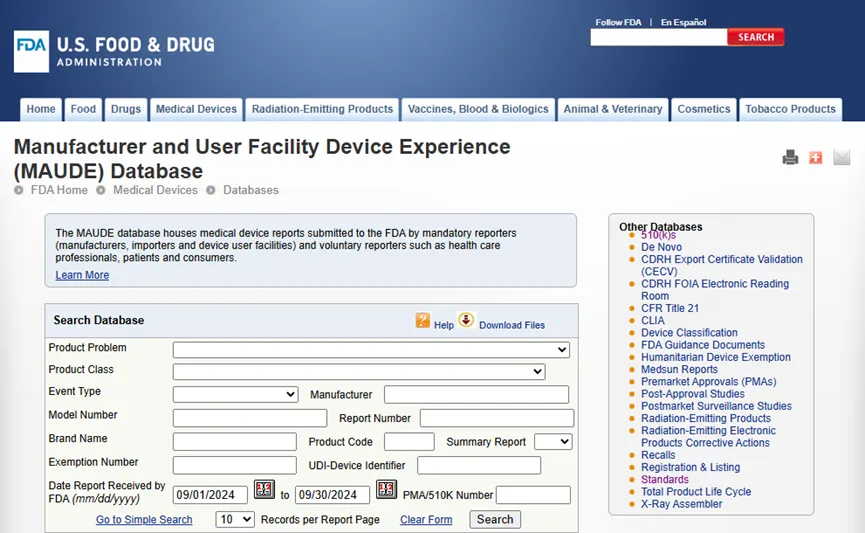Open the Cosmetics navigation tab

click(704, 109)
